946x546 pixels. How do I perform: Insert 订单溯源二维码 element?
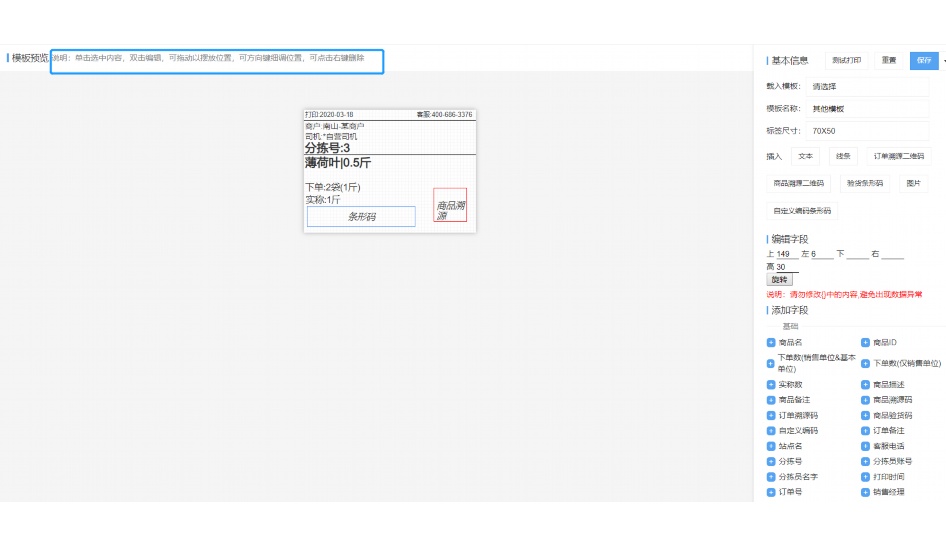[x=898, y=156]
